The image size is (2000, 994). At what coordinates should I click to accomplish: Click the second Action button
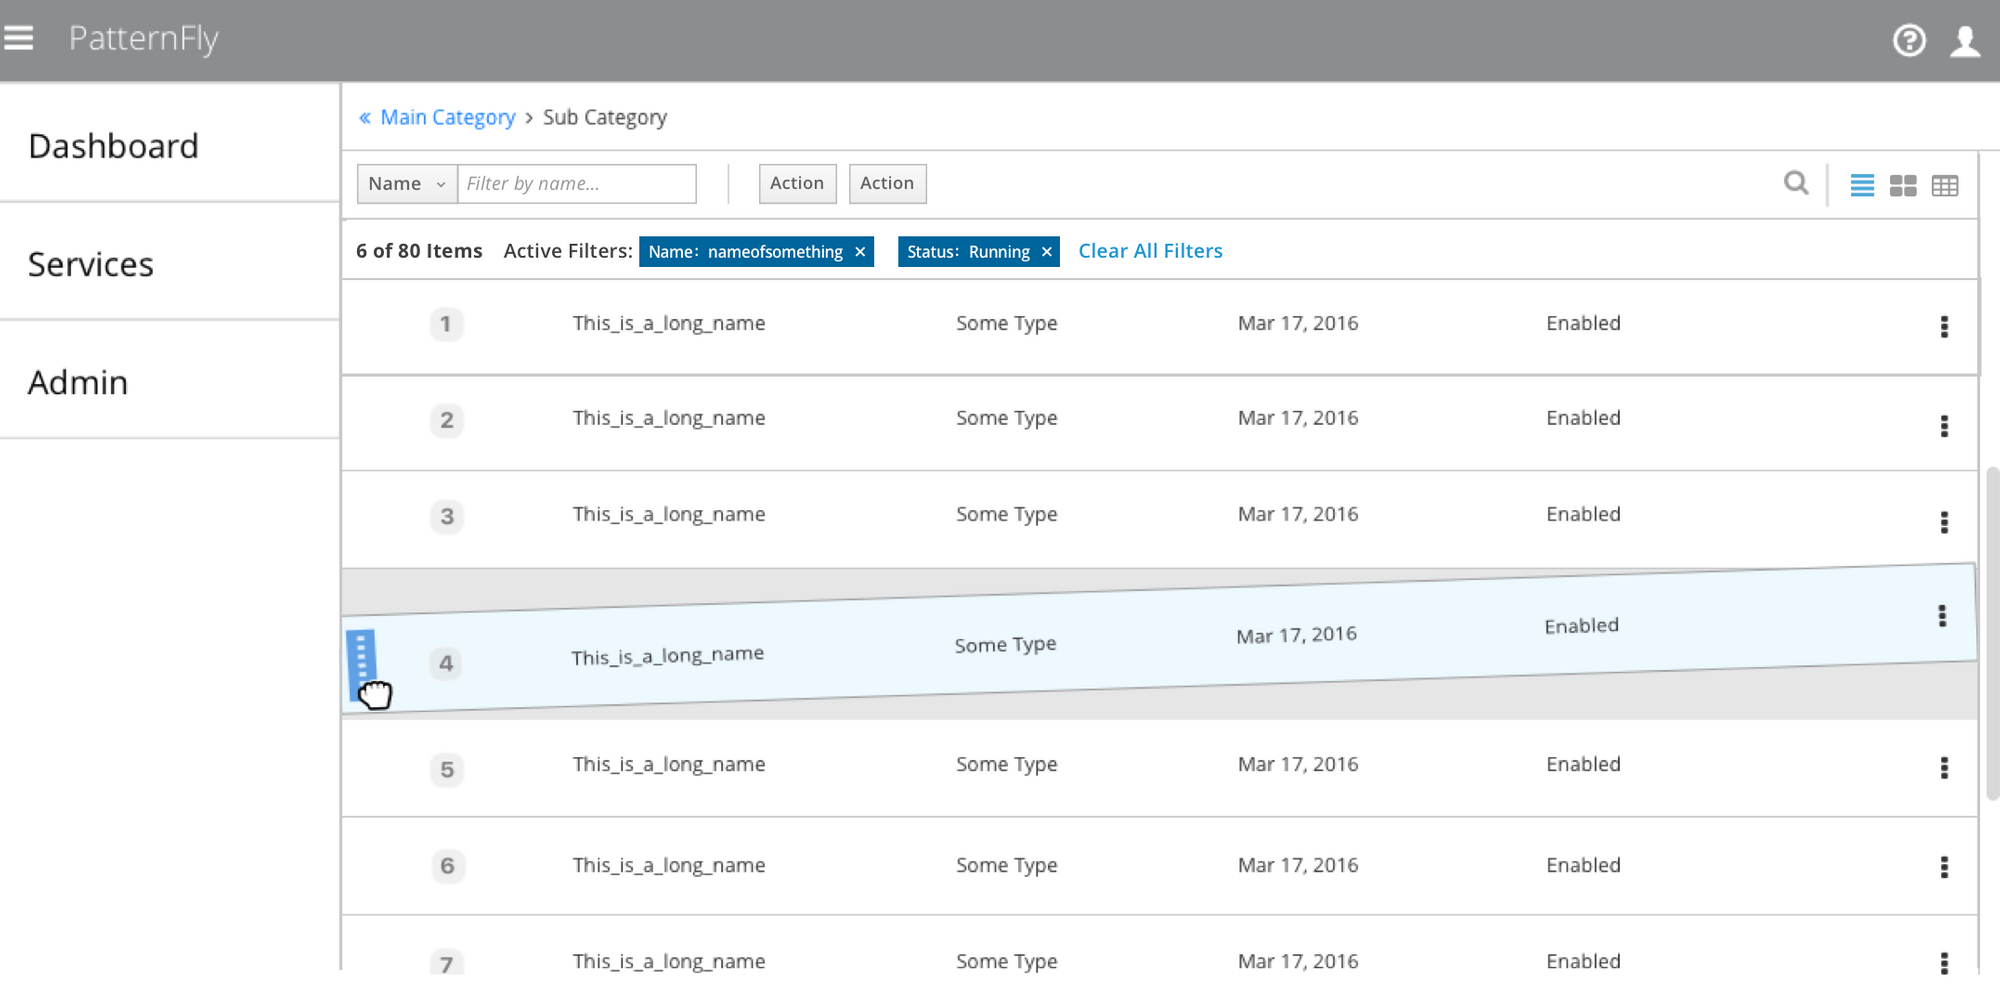(x=887, y=184)
